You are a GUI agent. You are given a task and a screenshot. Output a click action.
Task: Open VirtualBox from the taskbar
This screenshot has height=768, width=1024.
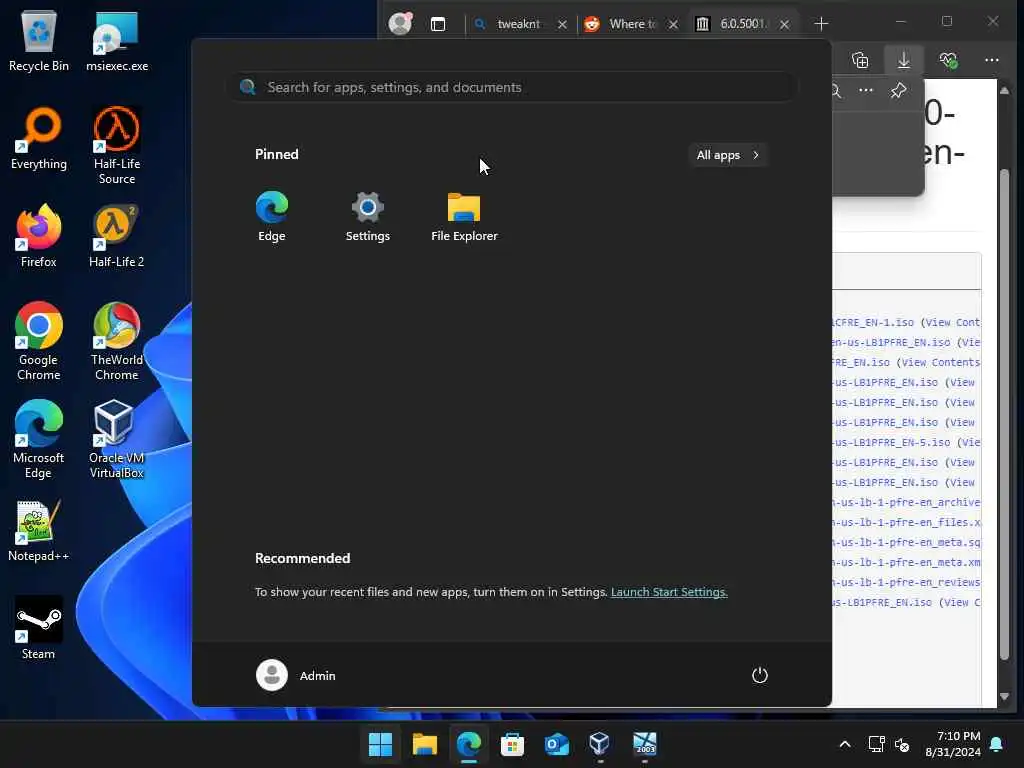pyautogui.click(x=600, y=744)
